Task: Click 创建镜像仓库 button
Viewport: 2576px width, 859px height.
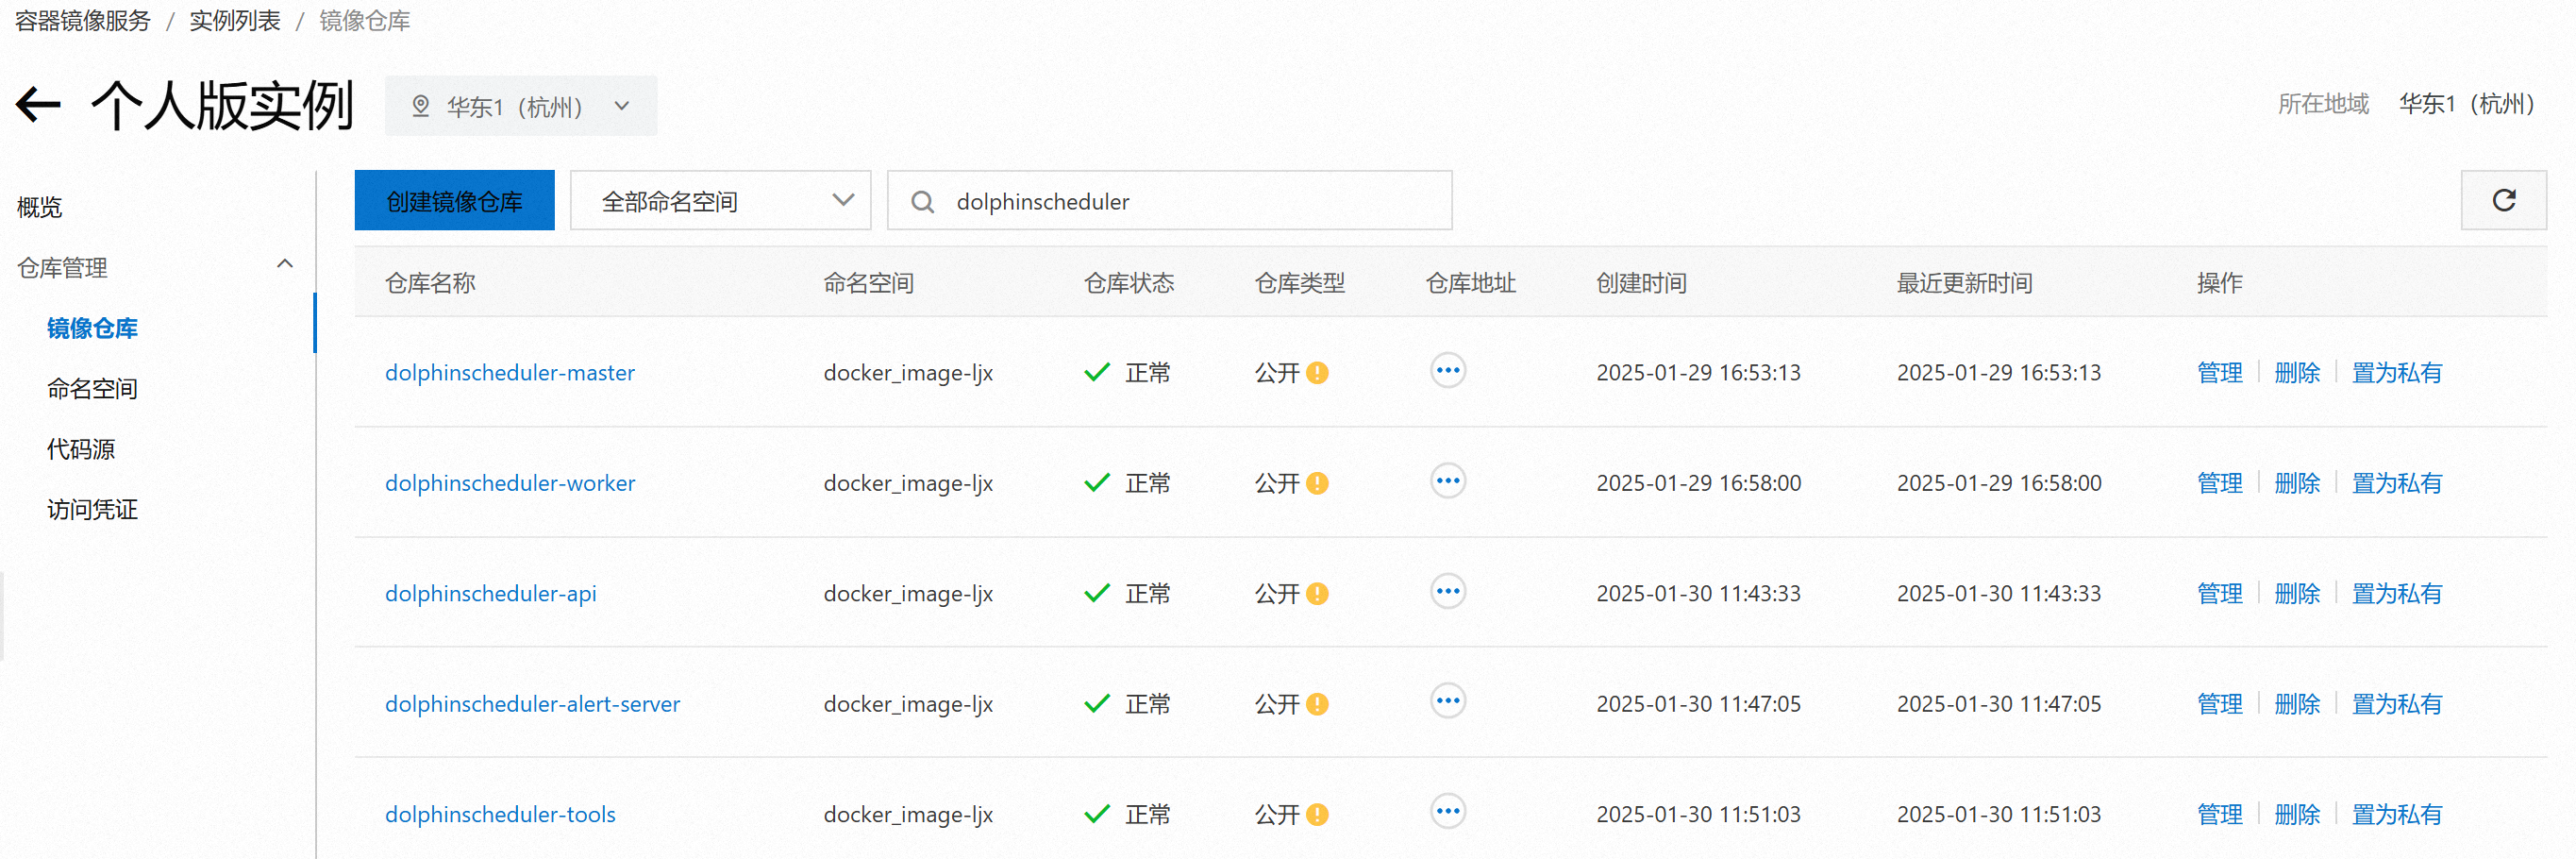Action: 454,201
